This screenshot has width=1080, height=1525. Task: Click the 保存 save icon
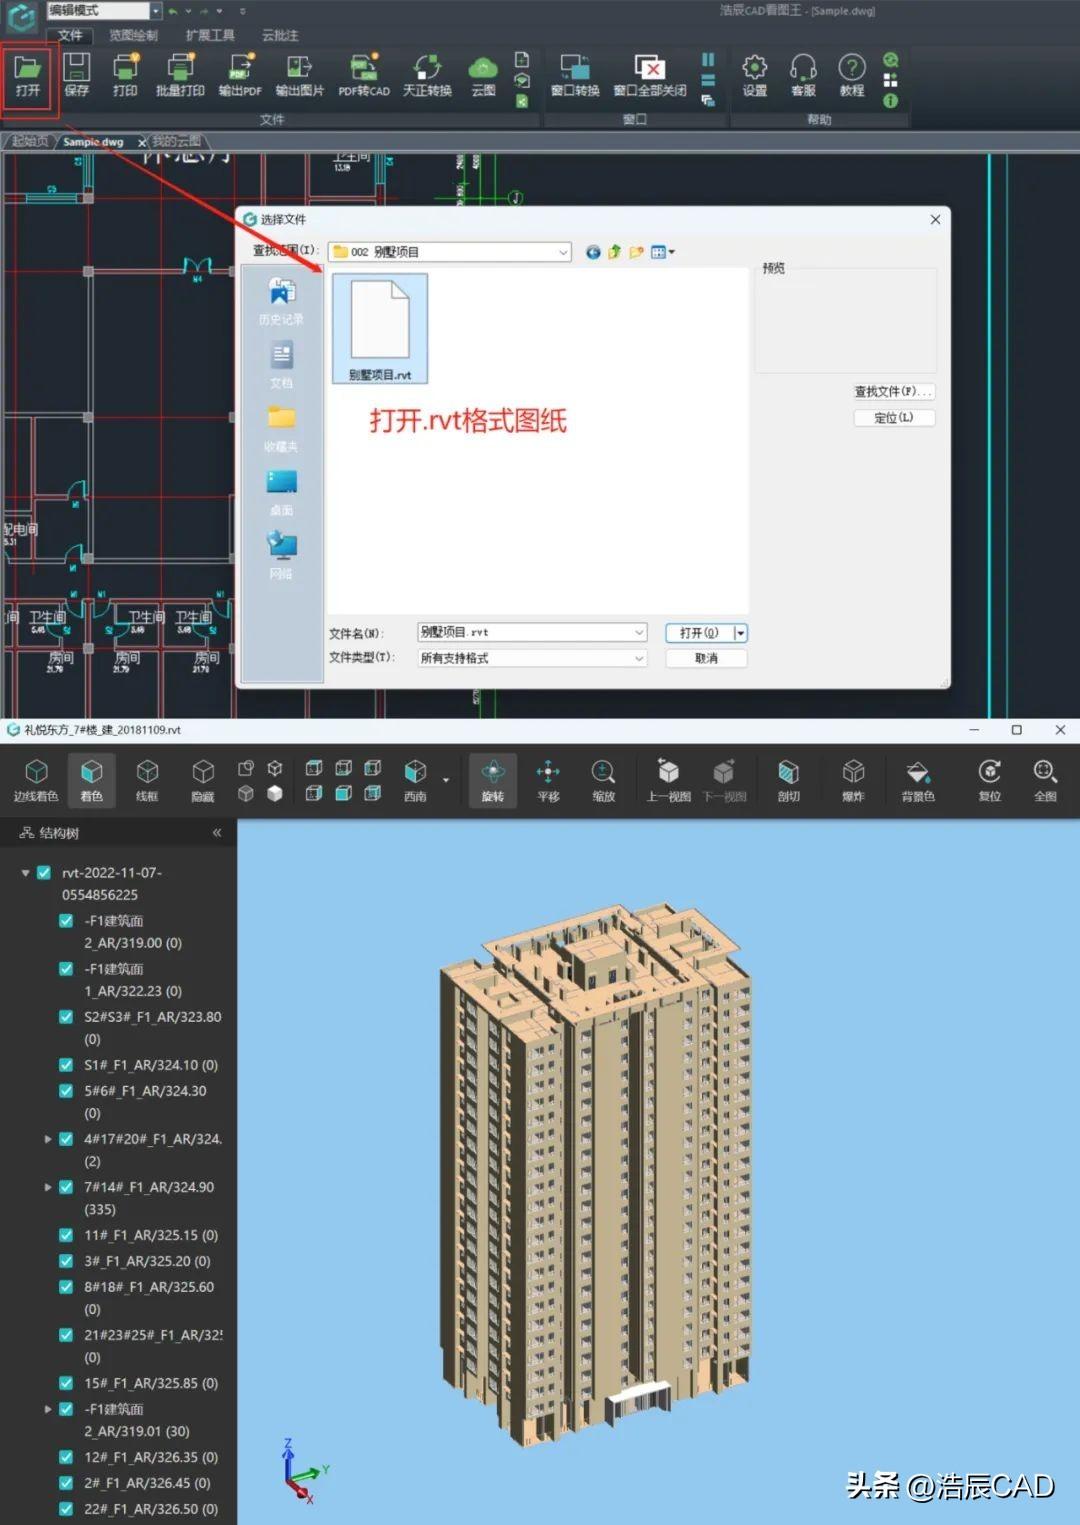click(x=77, y=75)
